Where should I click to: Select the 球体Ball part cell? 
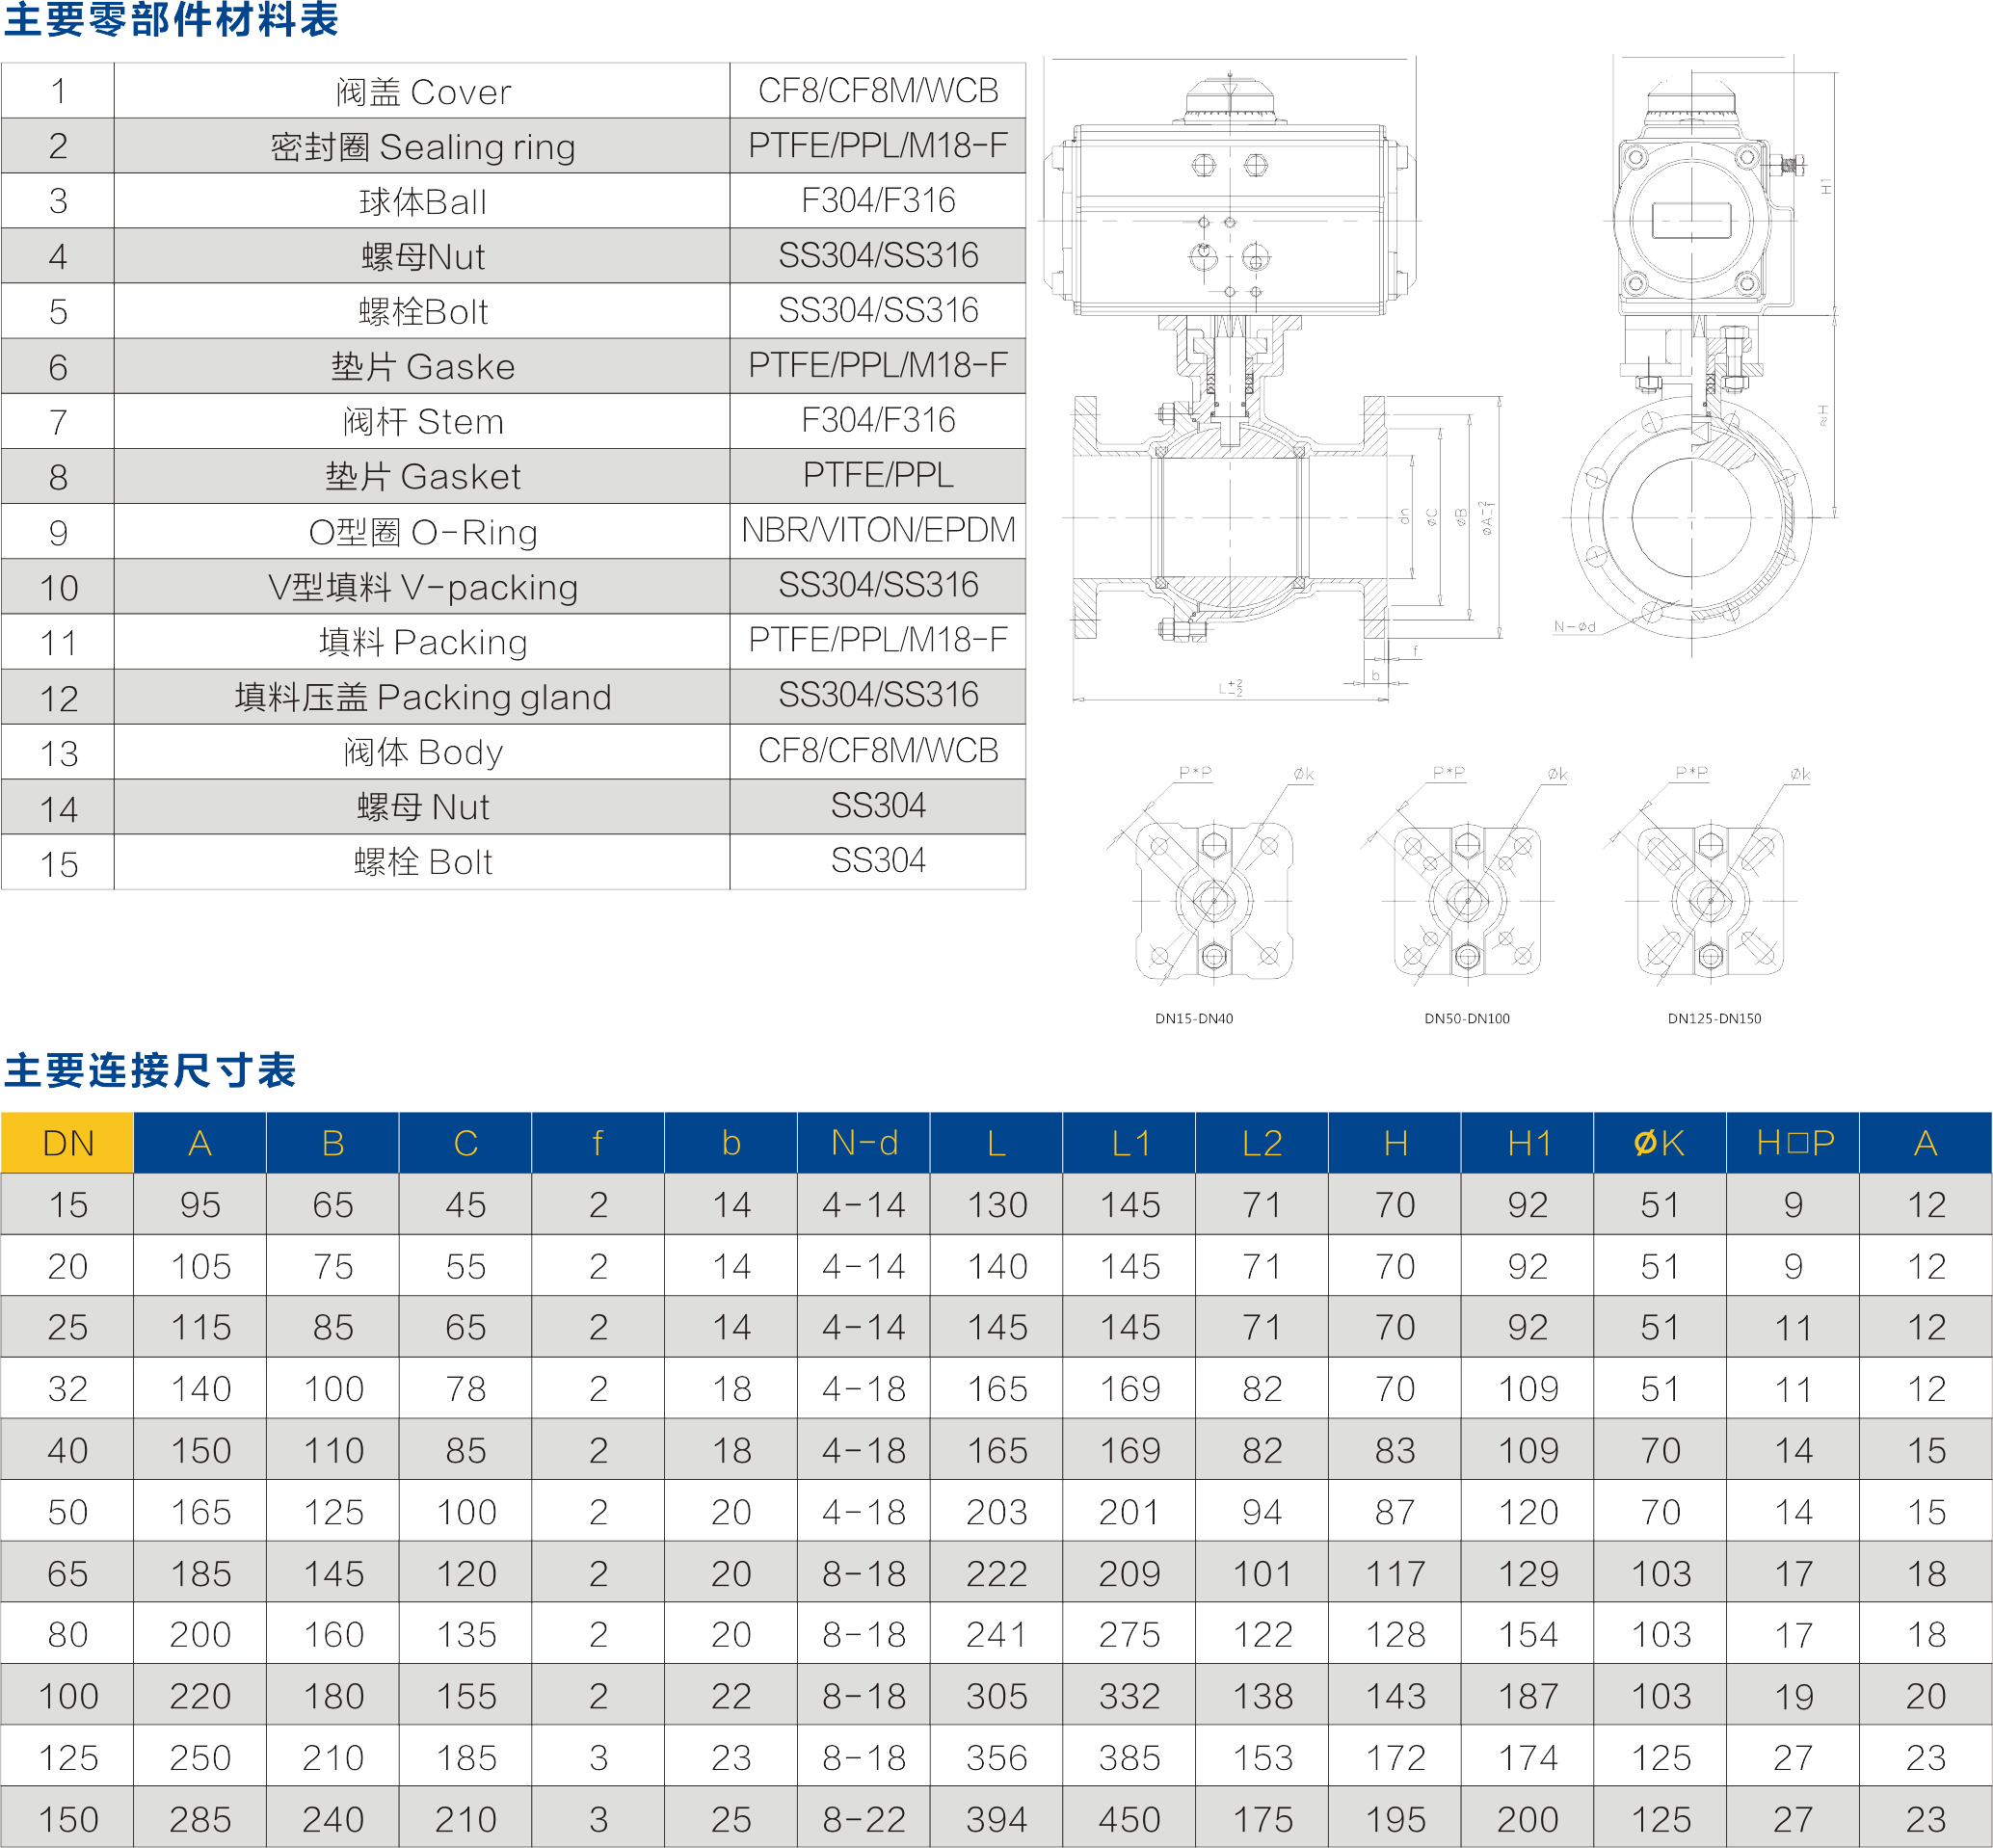click(422, 202)
